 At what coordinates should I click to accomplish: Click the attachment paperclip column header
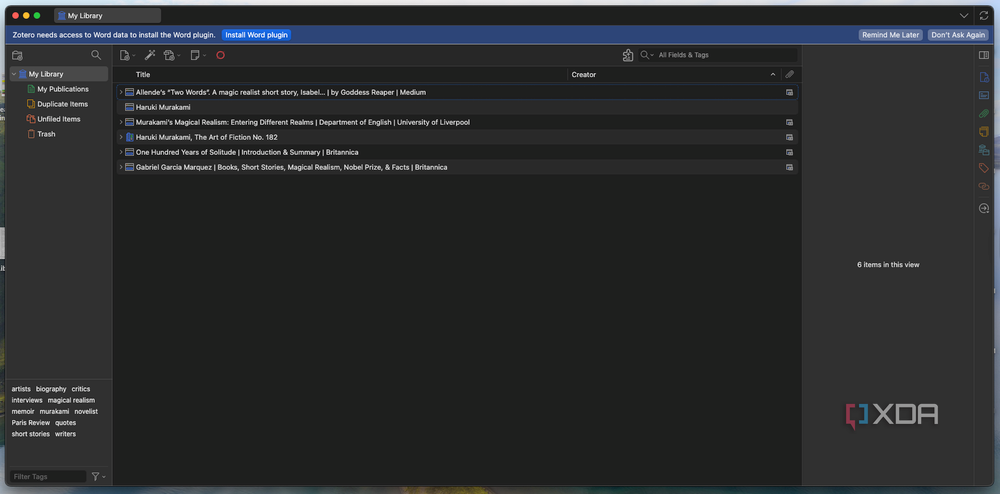click(790, 75)
